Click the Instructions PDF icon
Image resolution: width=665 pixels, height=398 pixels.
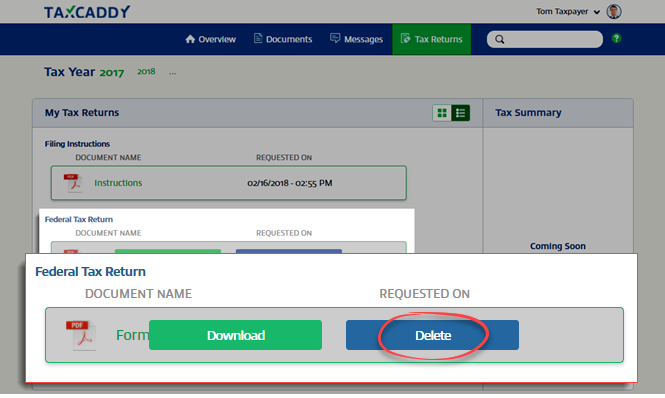tap(73, 183)
